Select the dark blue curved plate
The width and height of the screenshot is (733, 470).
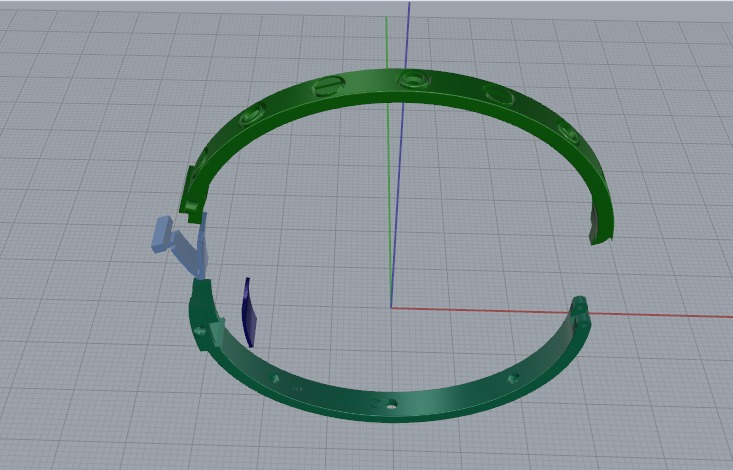tap(249, 312)
